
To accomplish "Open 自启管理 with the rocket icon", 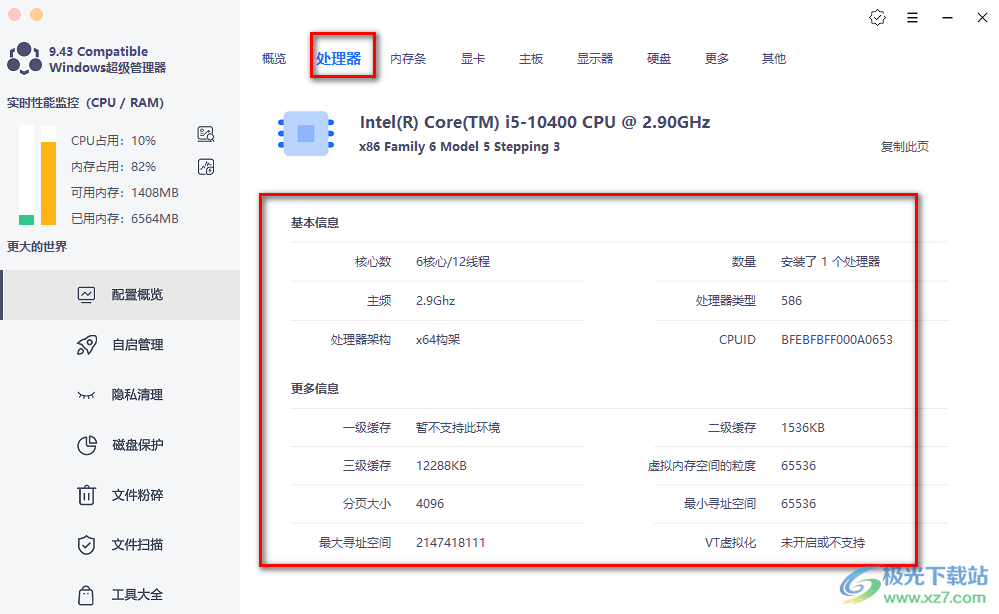I will coord(120,345).
